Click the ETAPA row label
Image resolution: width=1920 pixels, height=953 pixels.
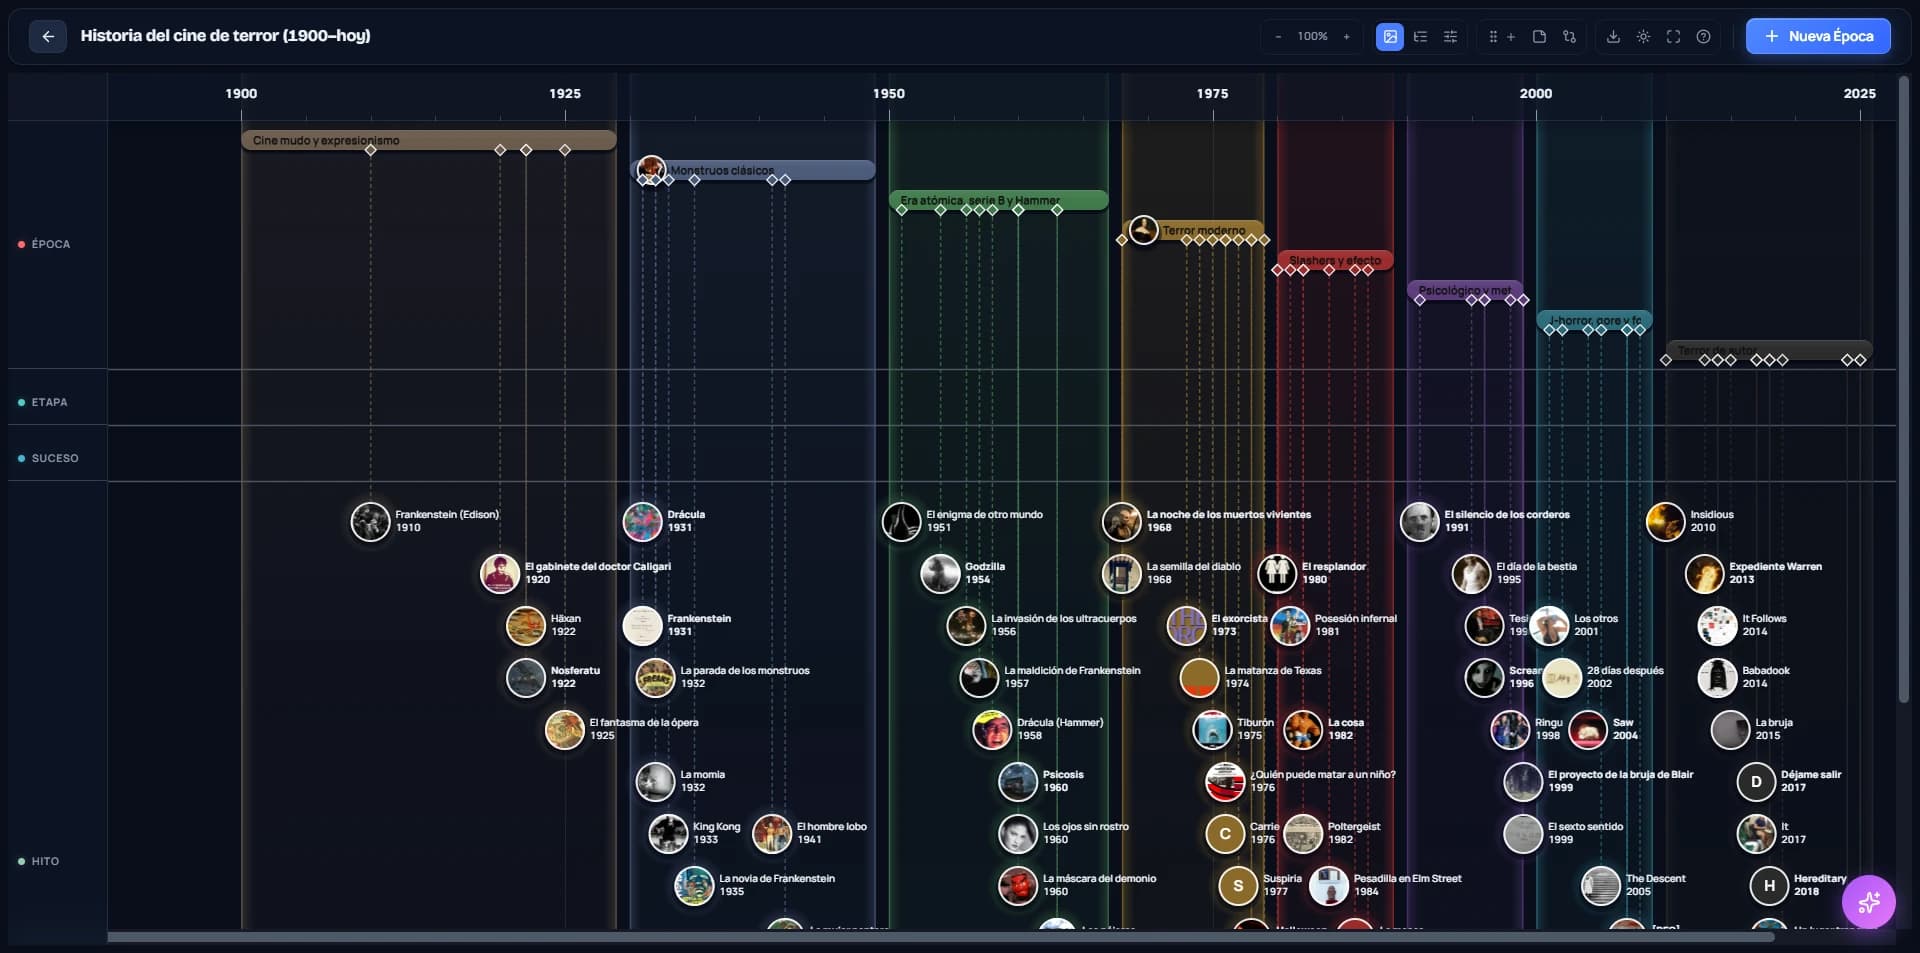[49, 402]
